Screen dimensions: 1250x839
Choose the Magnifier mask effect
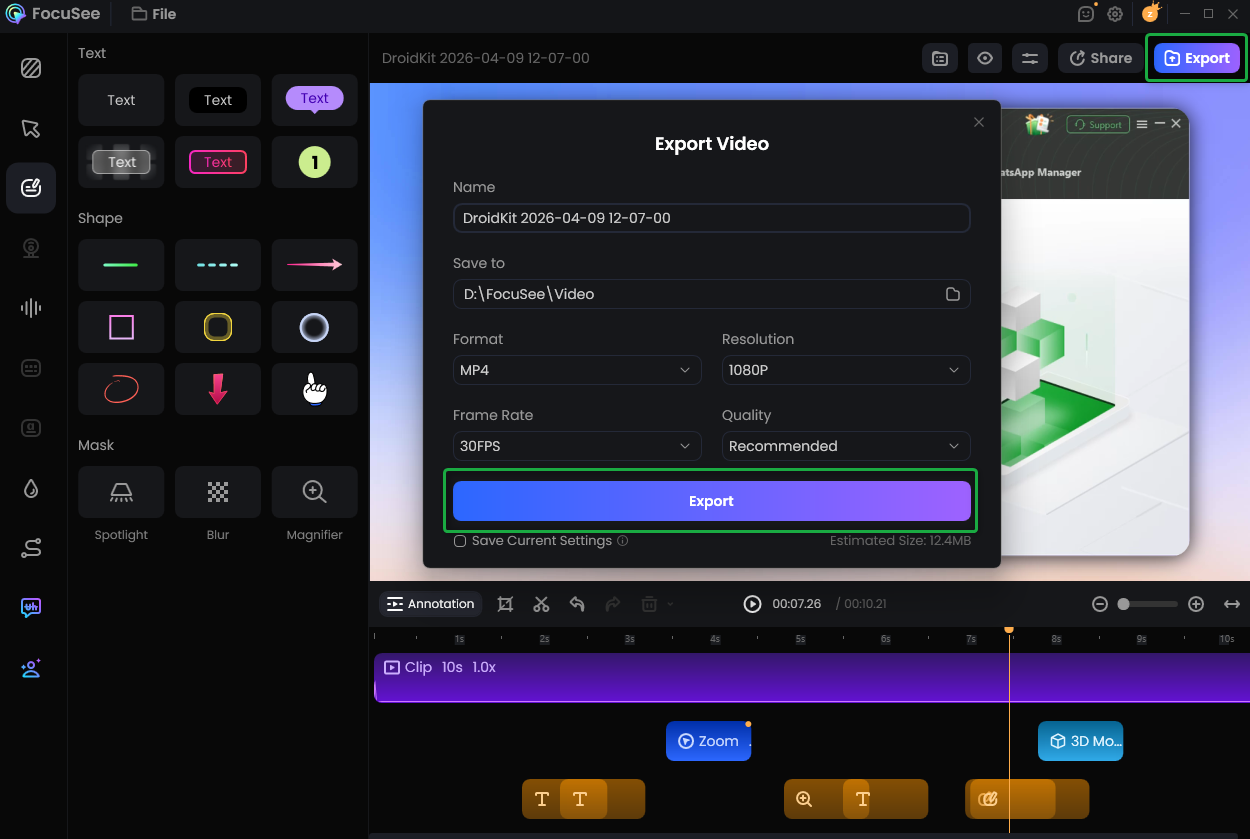tap(314, 492)
